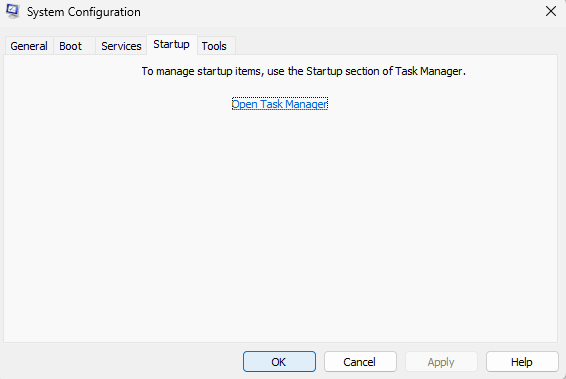Go to the Services tab

point(121,46)
